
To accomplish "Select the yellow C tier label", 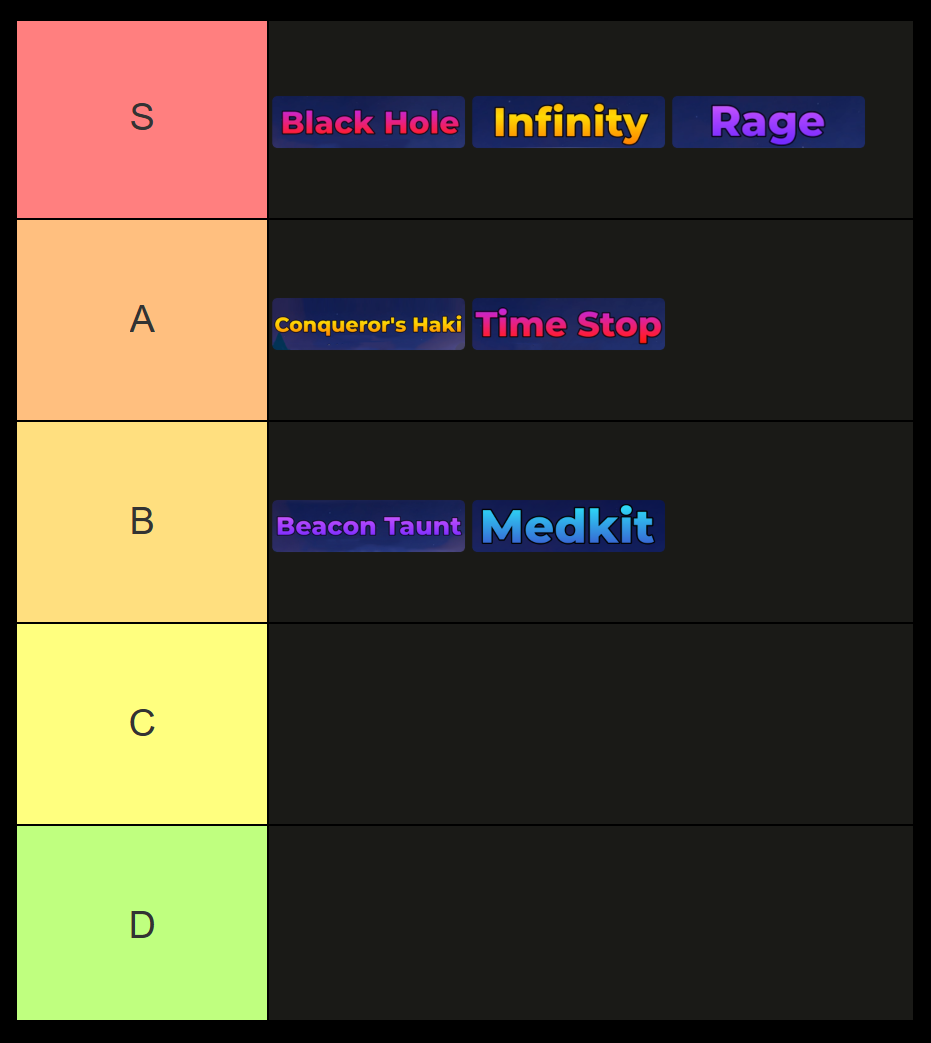I will coord(142,724).
